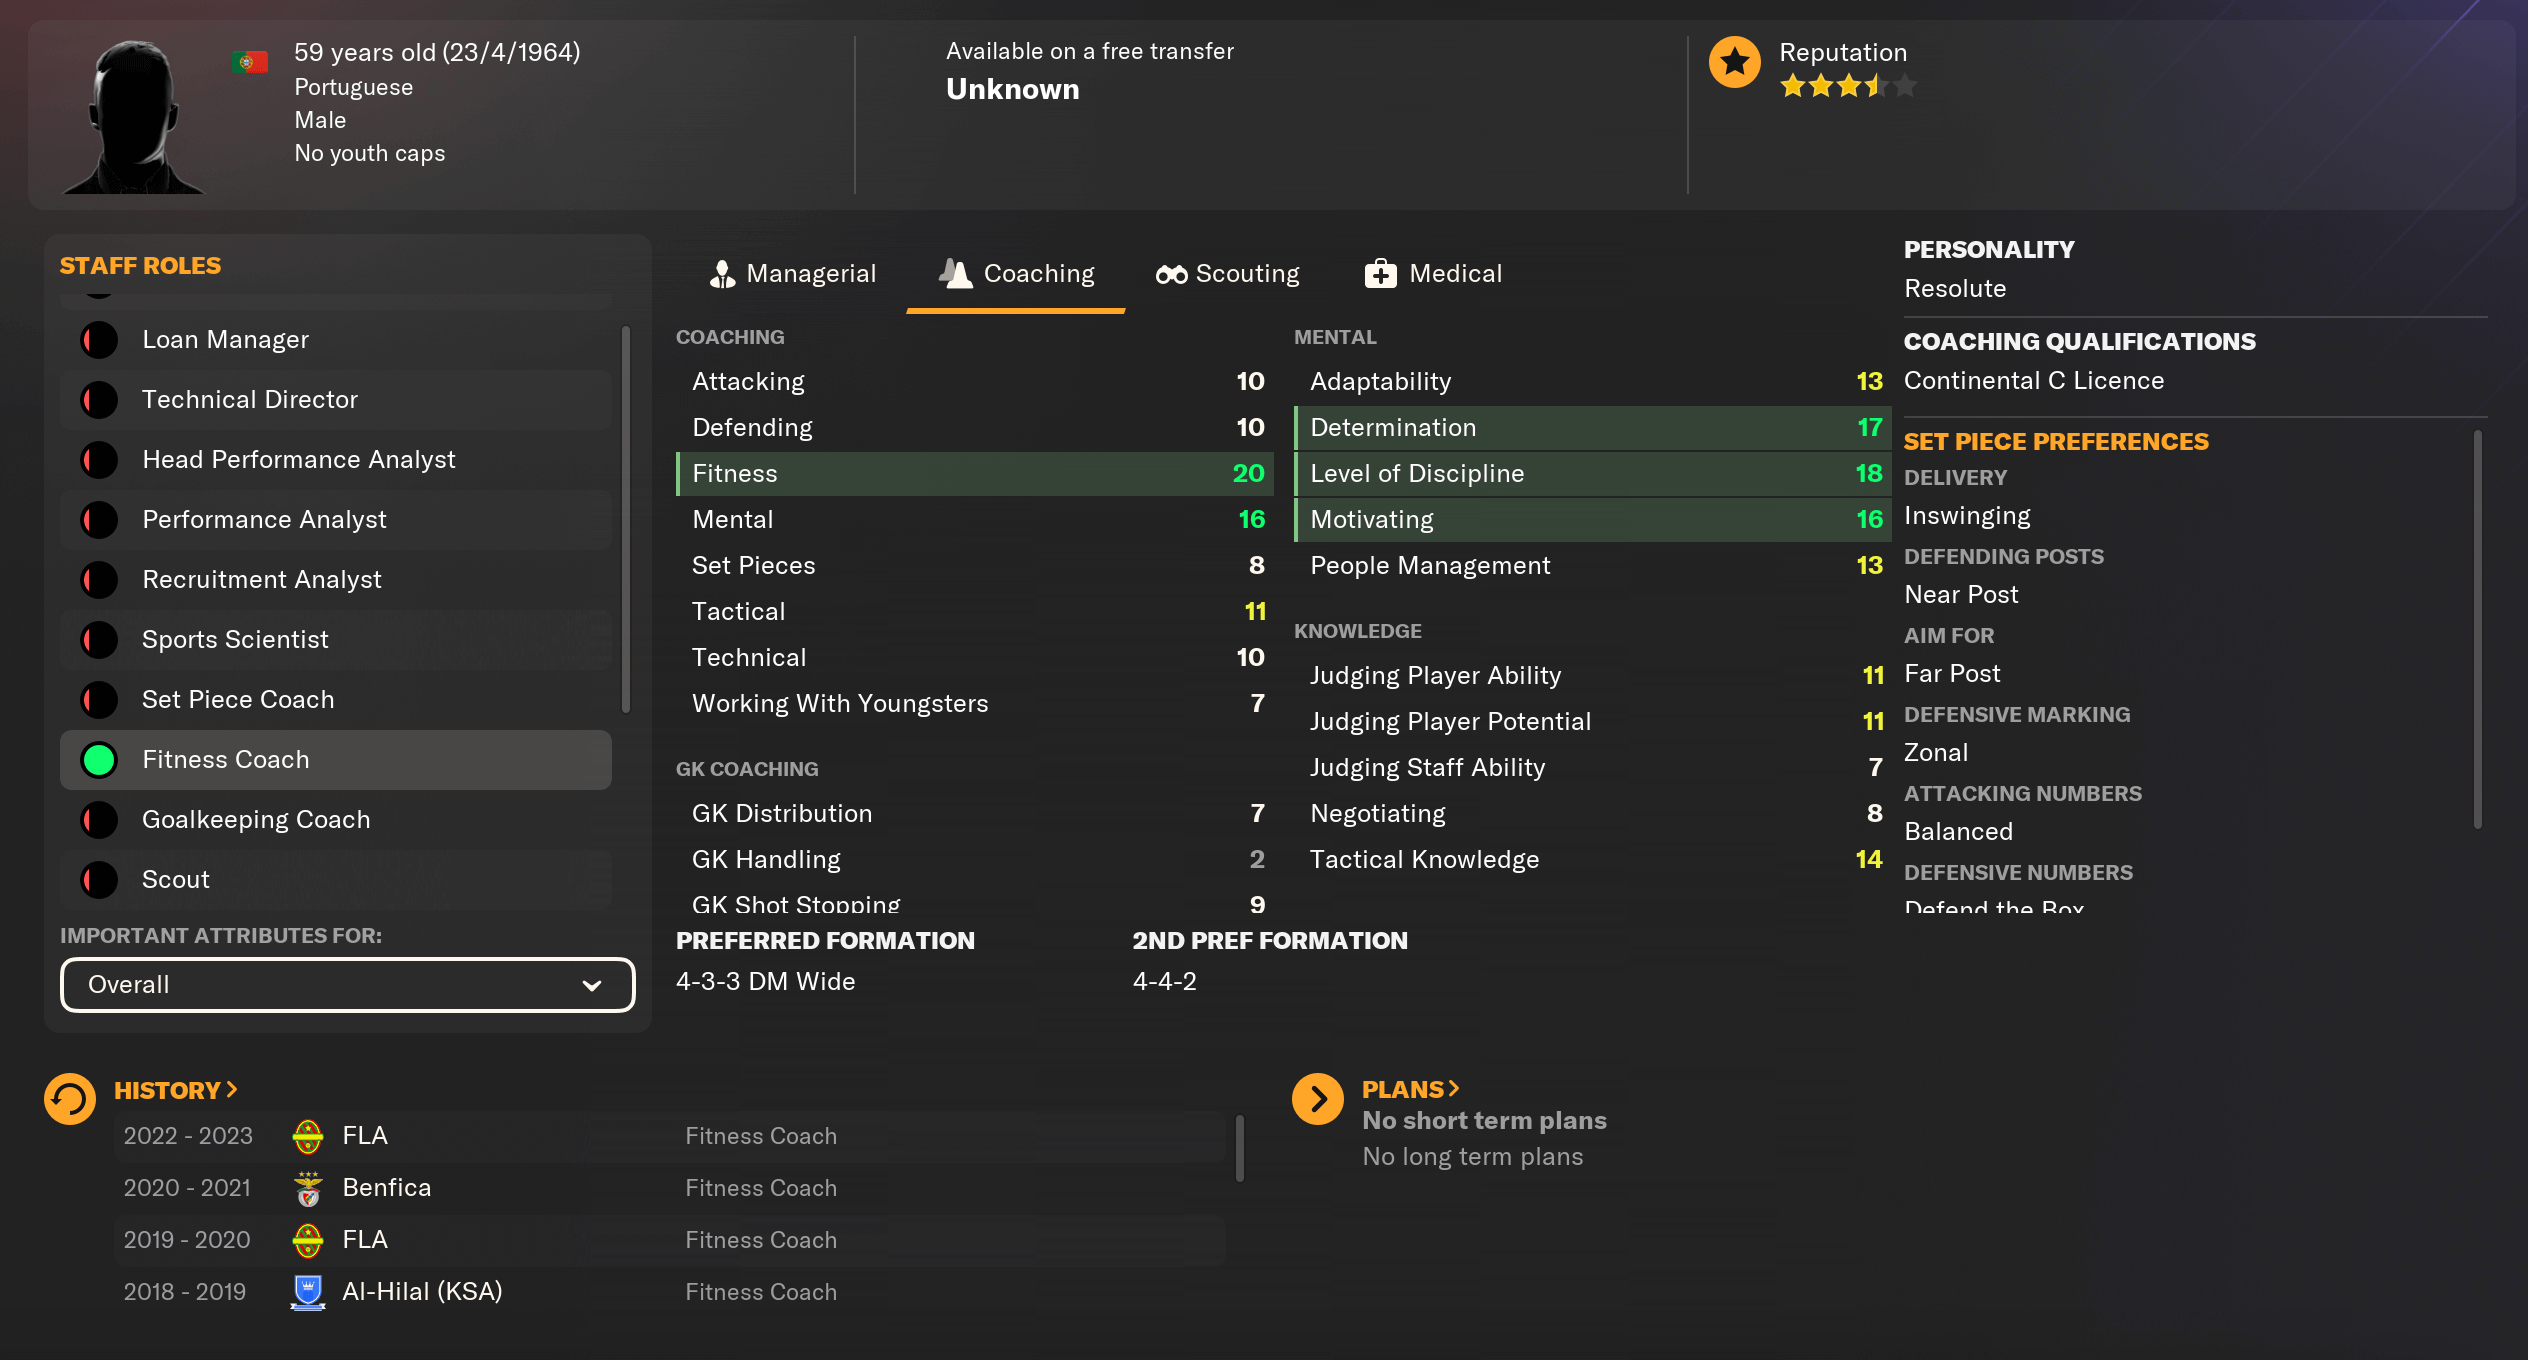The image size is (2528, 1360).
Task: Click the medical kit icon beside Medical
Action: [1380, 274]
